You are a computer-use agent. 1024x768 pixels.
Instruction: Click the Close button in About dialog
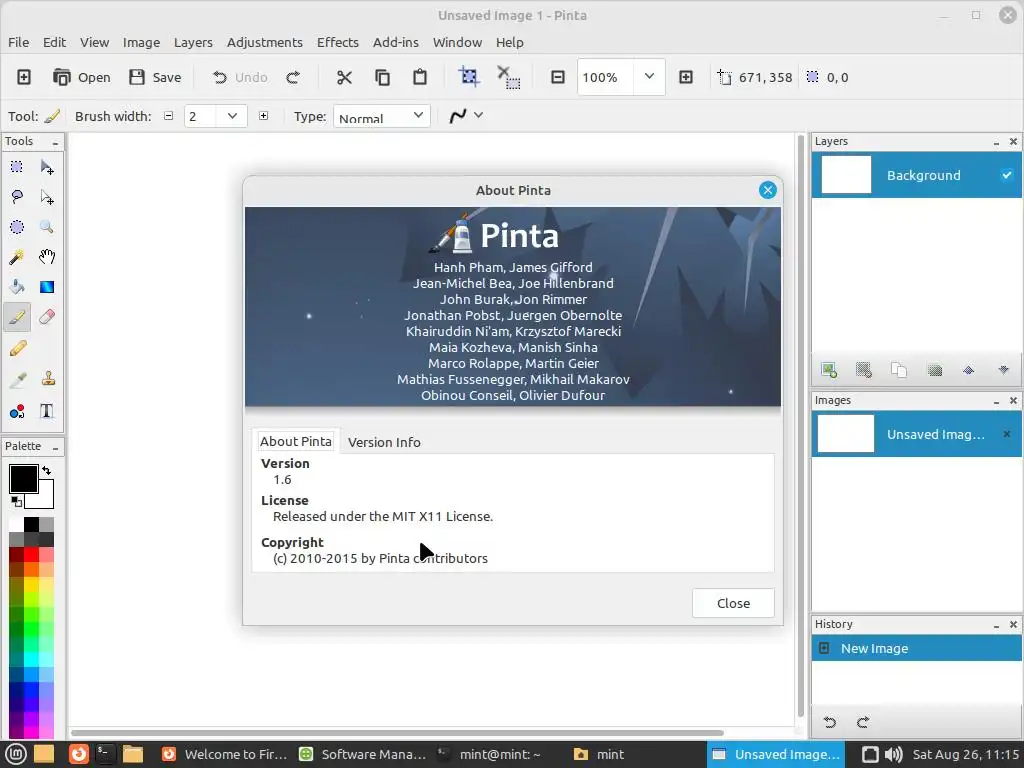pyautogui.click(x=733, y=603)
